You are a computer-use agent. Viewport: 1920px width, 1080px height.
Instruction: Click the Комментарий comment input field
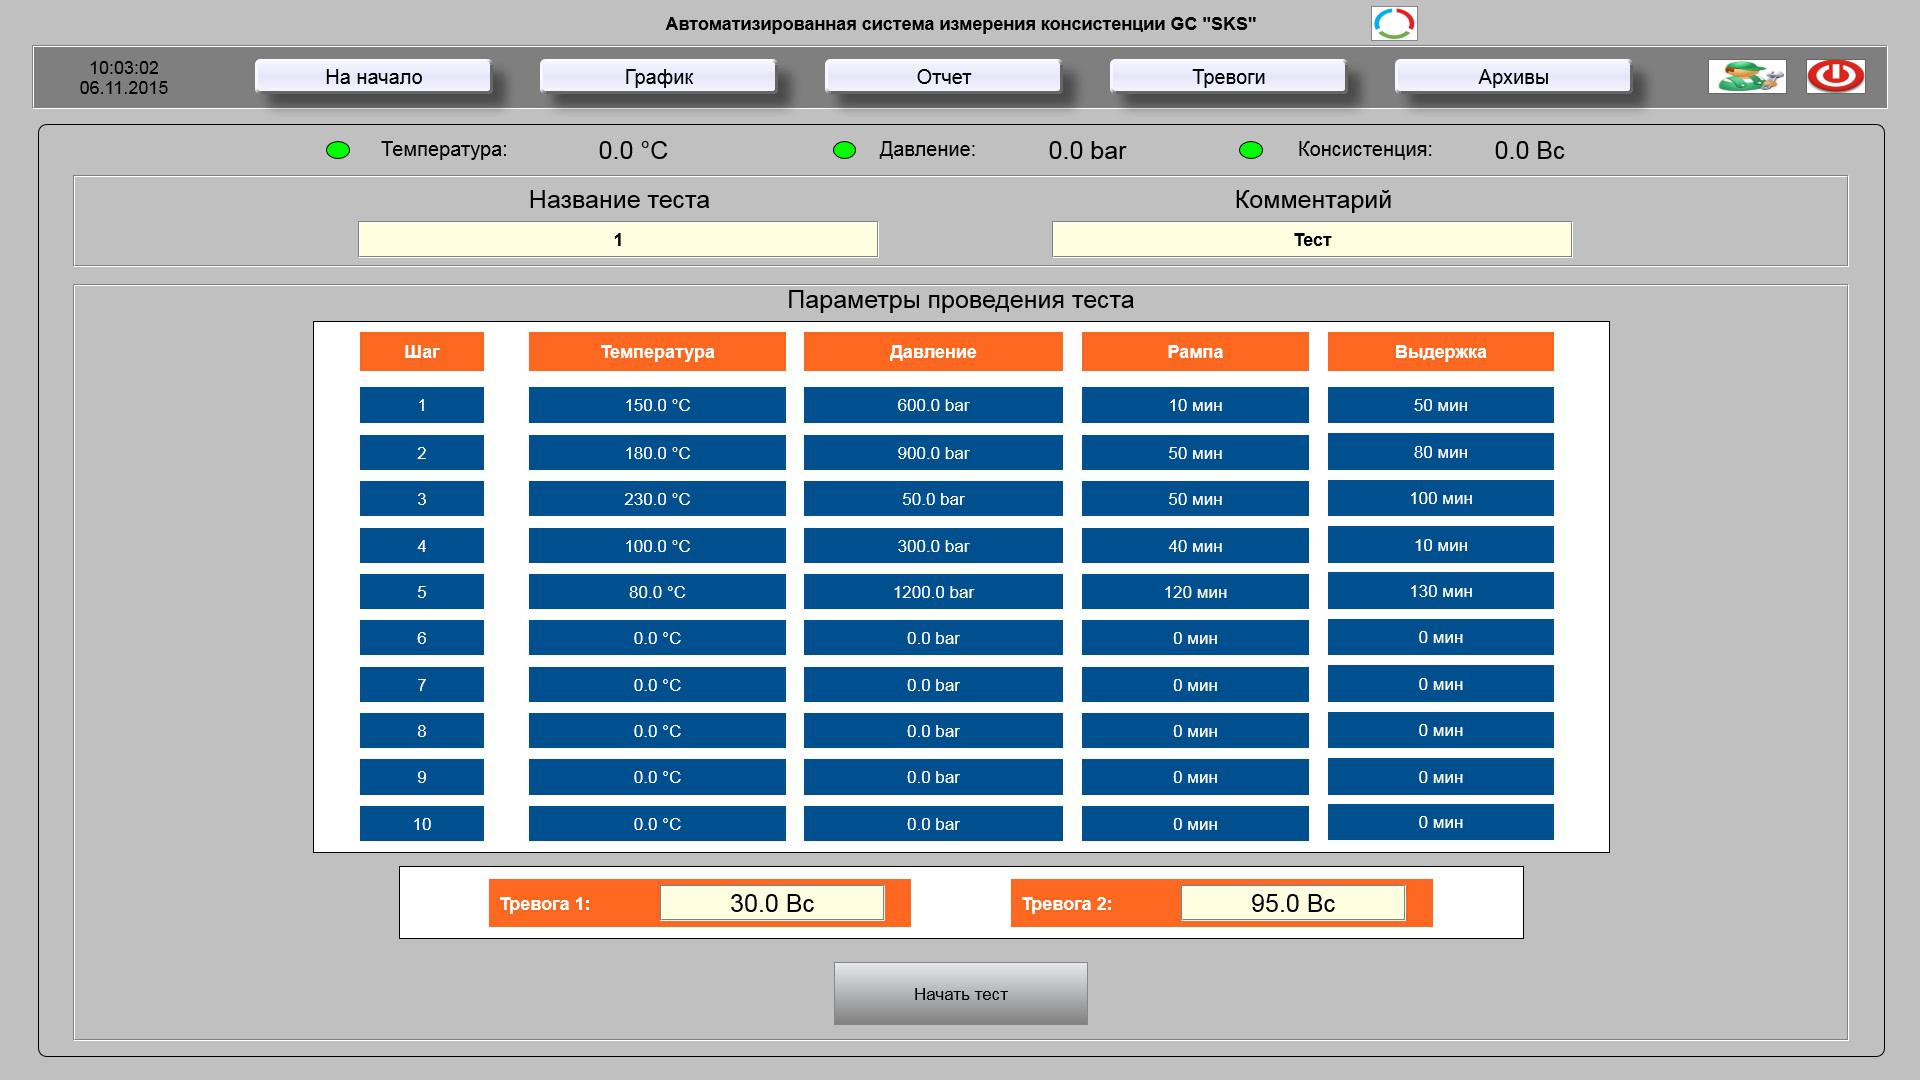tap(1311, 240)
